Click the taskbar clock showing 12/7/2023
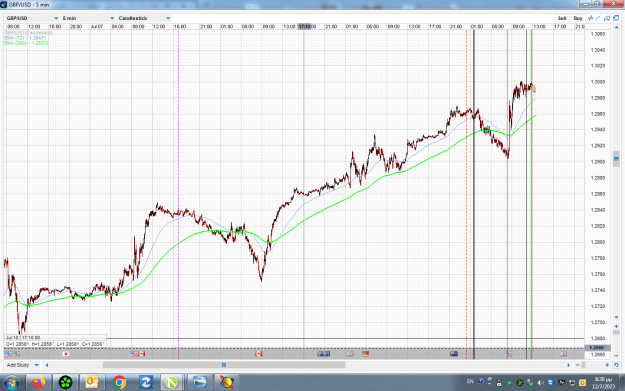 click(x=603, y=383)
